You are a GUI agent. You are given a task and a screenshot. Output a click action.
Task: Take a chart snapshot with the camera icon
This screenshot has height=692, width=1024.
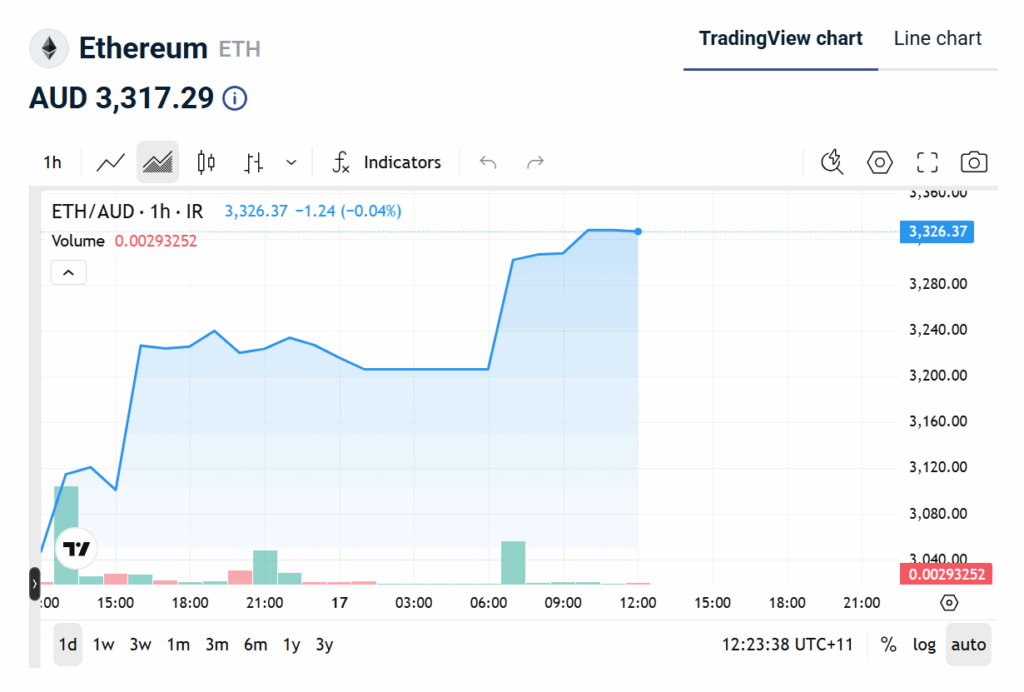(x=973, y=161)
